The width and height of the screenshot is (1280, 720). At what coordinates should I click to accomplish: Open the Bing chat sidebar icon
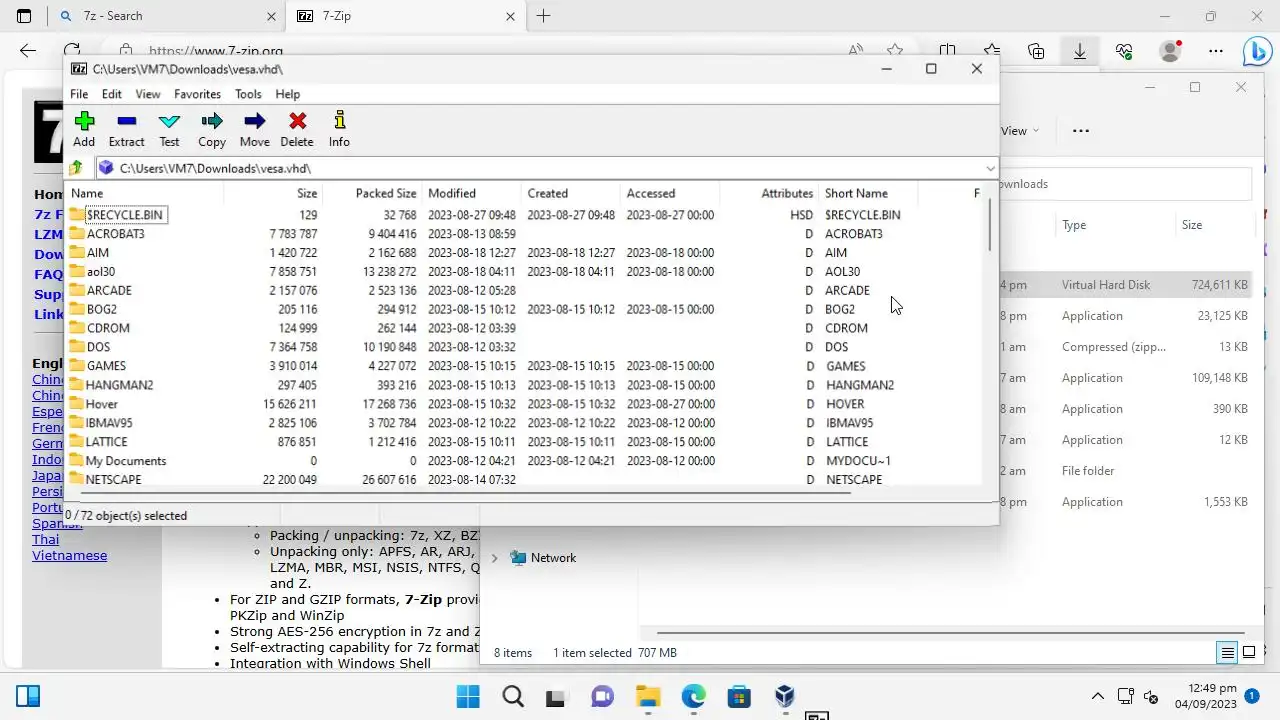(1256, 51)
